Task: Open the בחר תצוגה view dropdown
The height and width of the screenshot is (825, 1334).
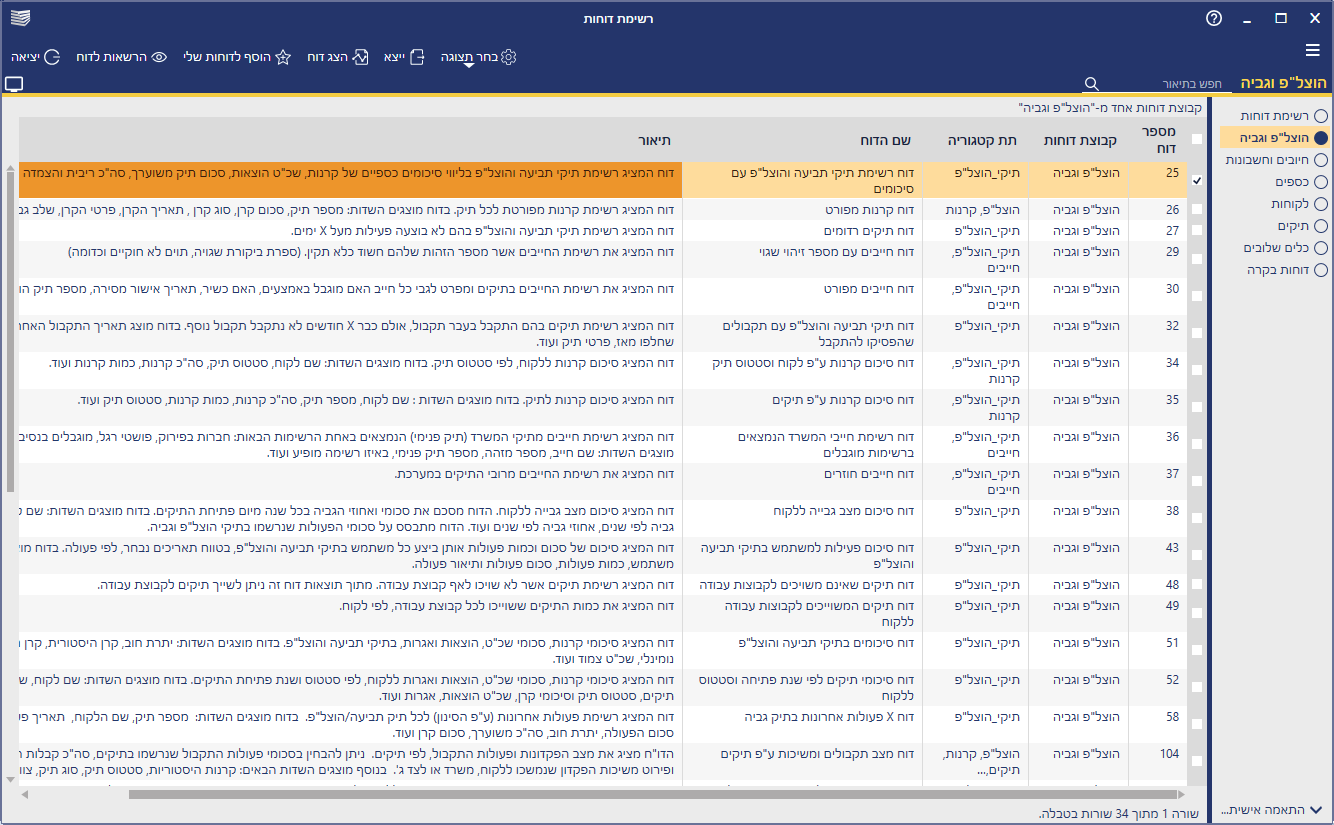Action: [x=478, y=57]
